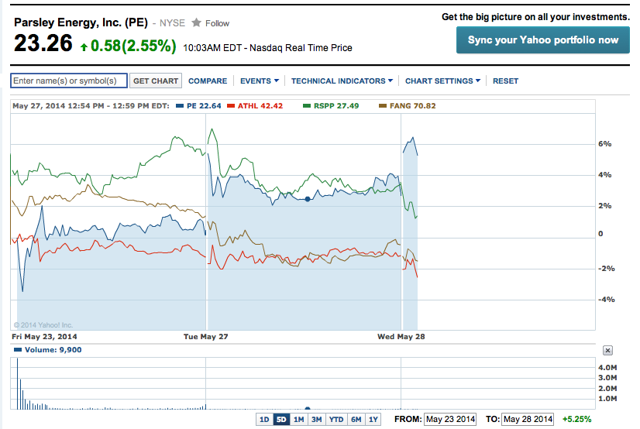Click the Parsley Energy, Inc. (PE) title

(x=81, y=22)
